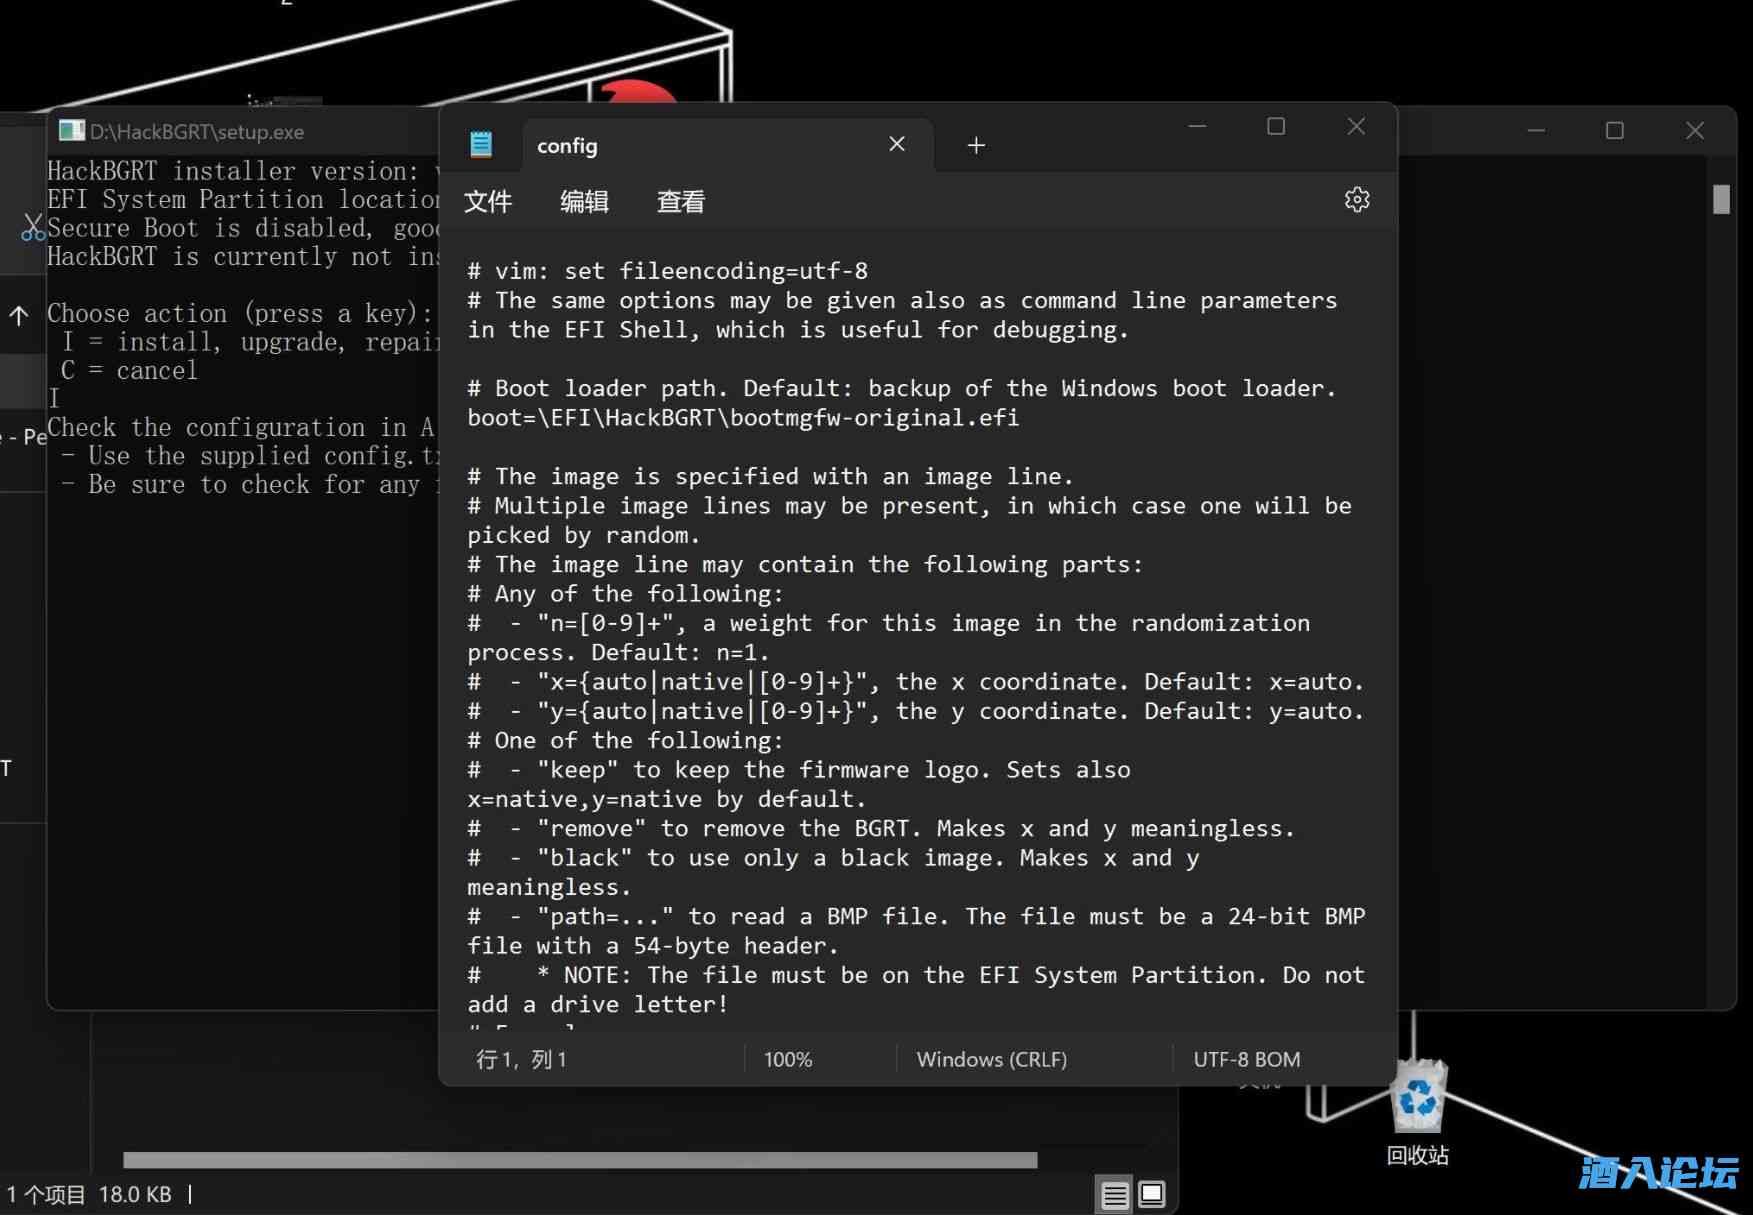Click the scissors Cut icon in File Explorer

pos(33,228)
